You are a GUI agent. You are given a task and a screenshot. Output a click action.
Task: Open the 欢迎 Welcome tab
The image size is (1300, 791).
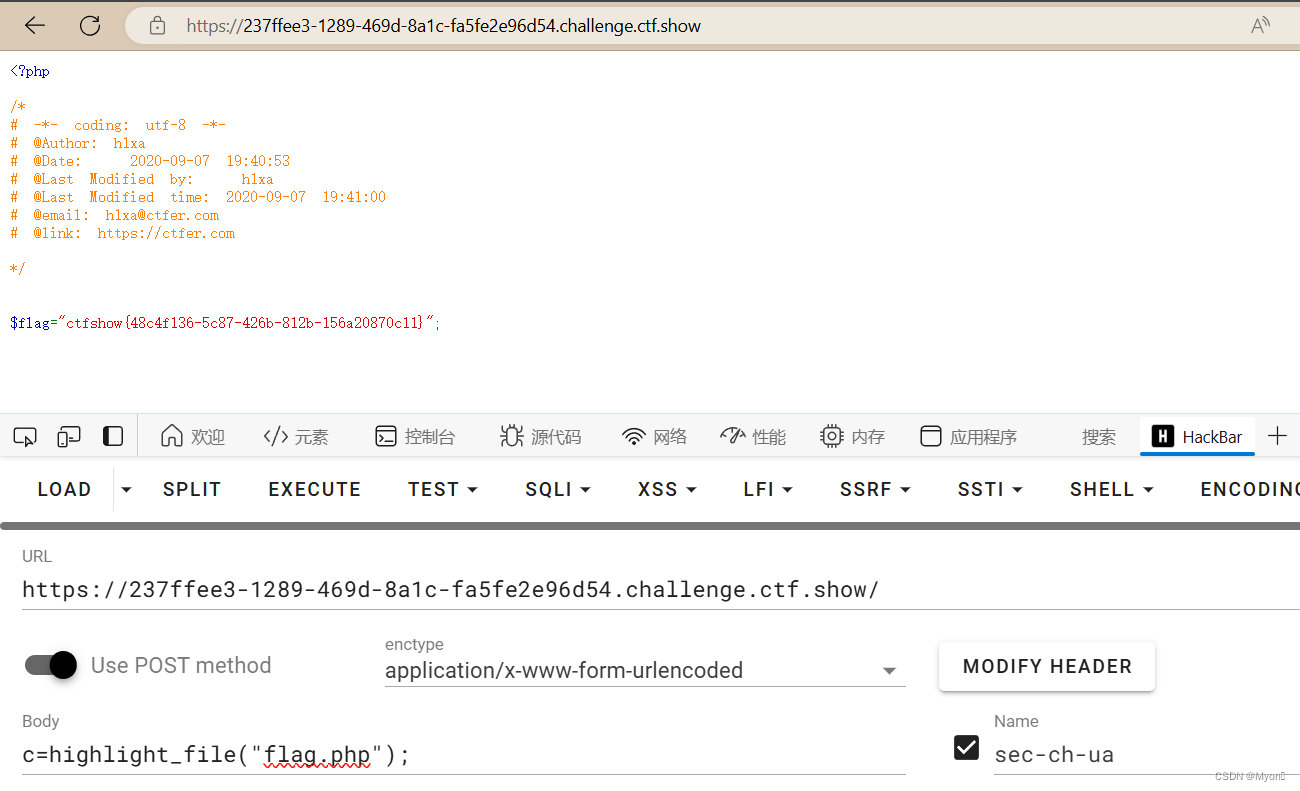click(193, 436)
